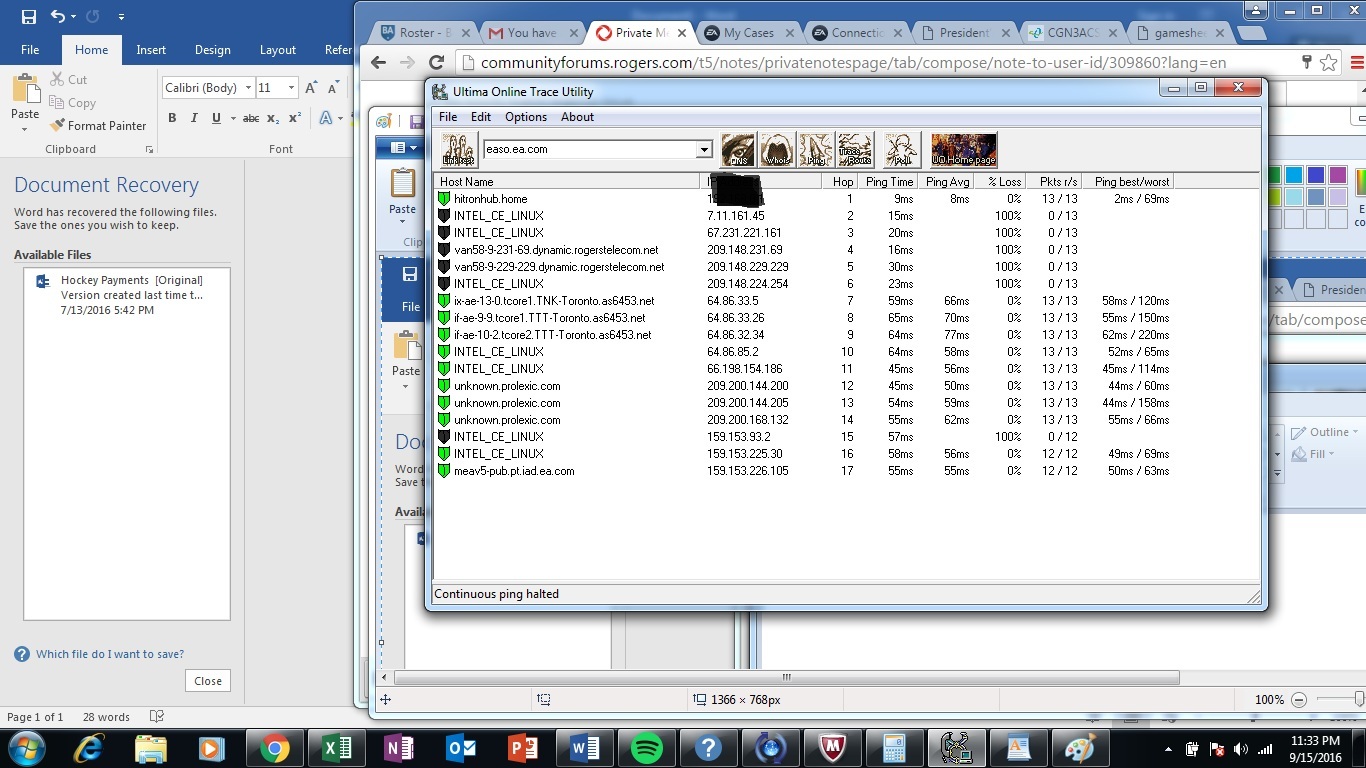This screenshot has width=1366, height=768.
Task: Click the Link test button in Trace Utility
Action: [x=460, y=150]
